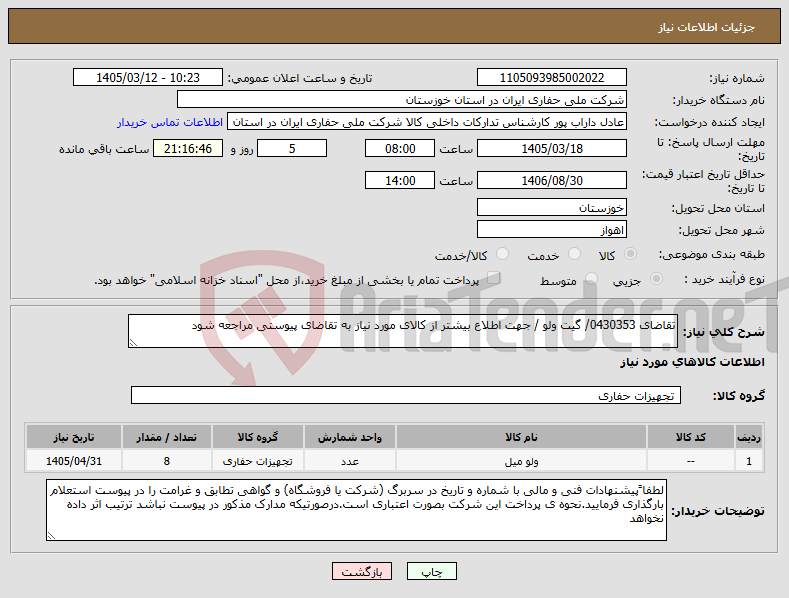
Task: Click the نام کالا column header
Action: click(521, 437)
